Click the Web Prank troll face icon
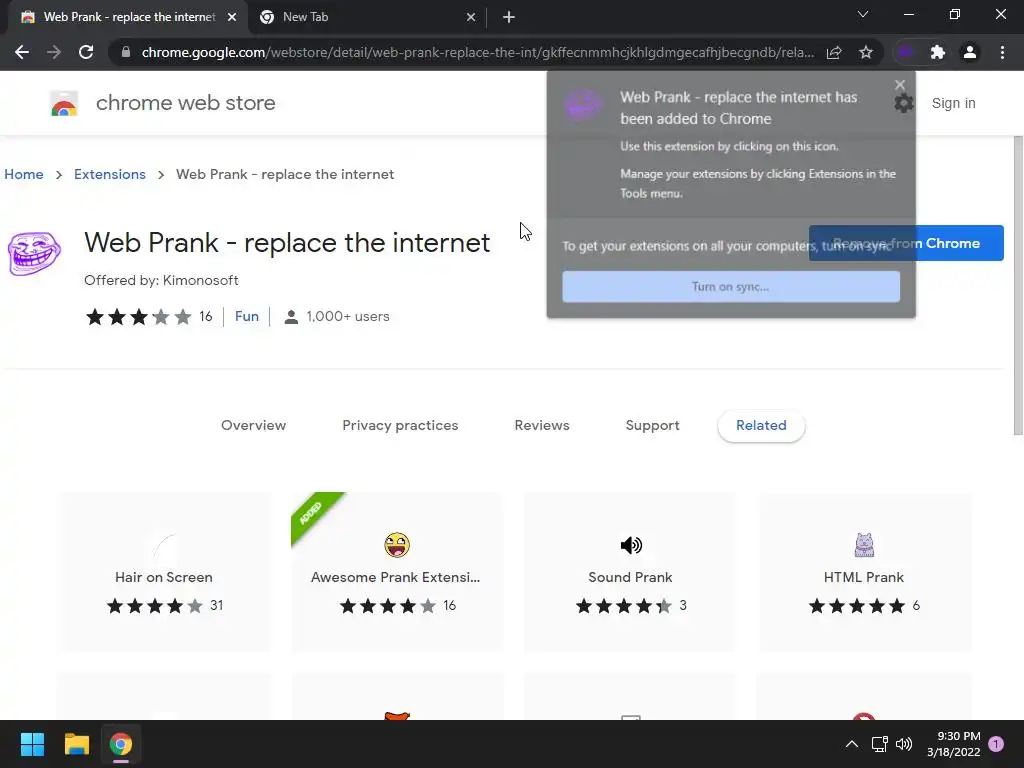Screen dimensions: 1024x768 click(34, 253)
